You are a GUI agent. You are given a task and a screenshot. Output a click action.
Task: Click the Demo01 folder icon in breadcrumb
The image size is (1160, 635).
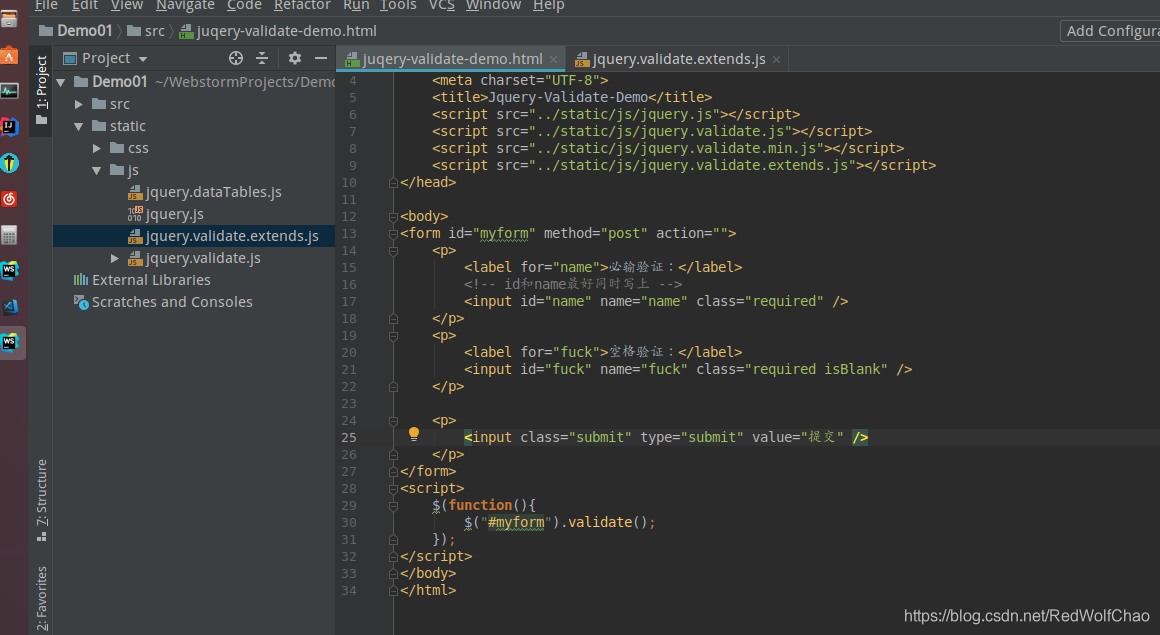46,31
